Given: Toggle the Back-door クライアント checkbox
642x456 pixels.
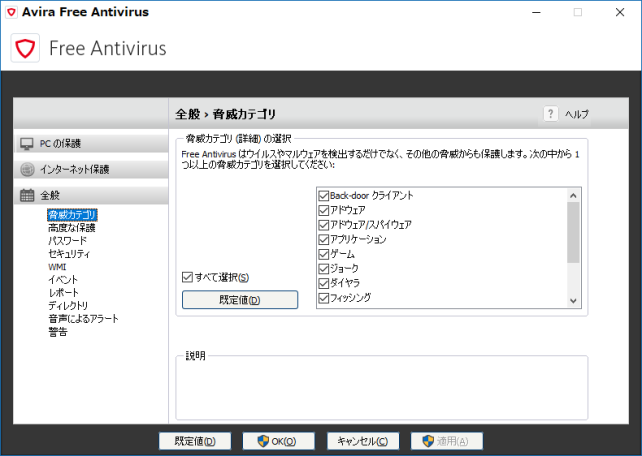Looking at the screenshot, I should click(323, 196).
